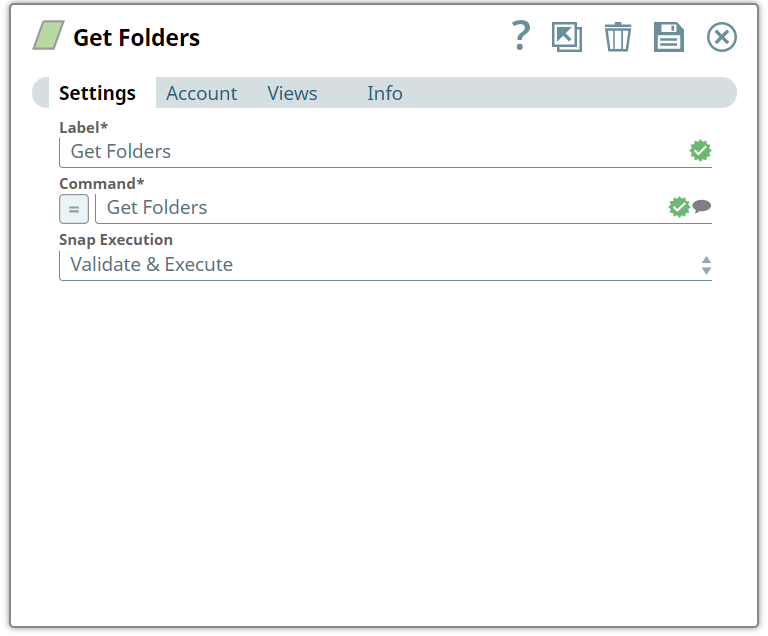The height and width of the screenshot is (636, 768).
Task: Open the Snap Execution dropdown
Action: [385, 266]
